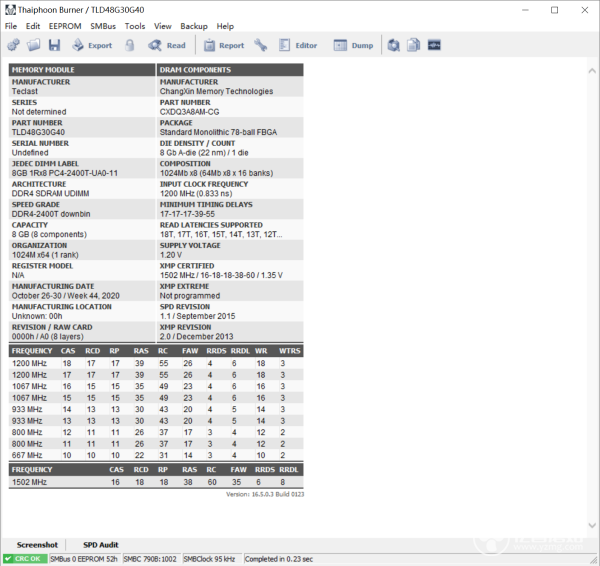This screenshot has height=566, width=600.
Task: Click the gears configuration toolbar icon
Action: click(13, 45)
